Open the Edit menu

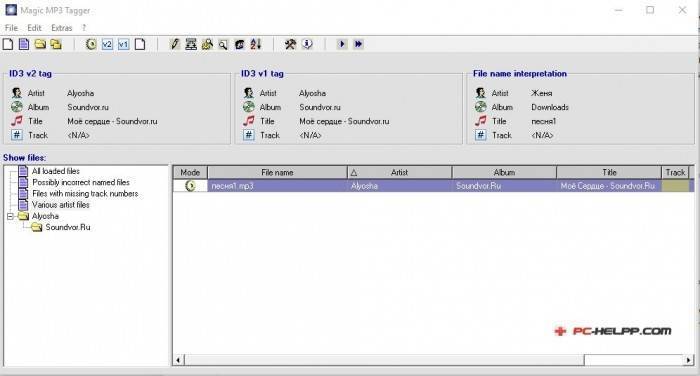[34, 28]
